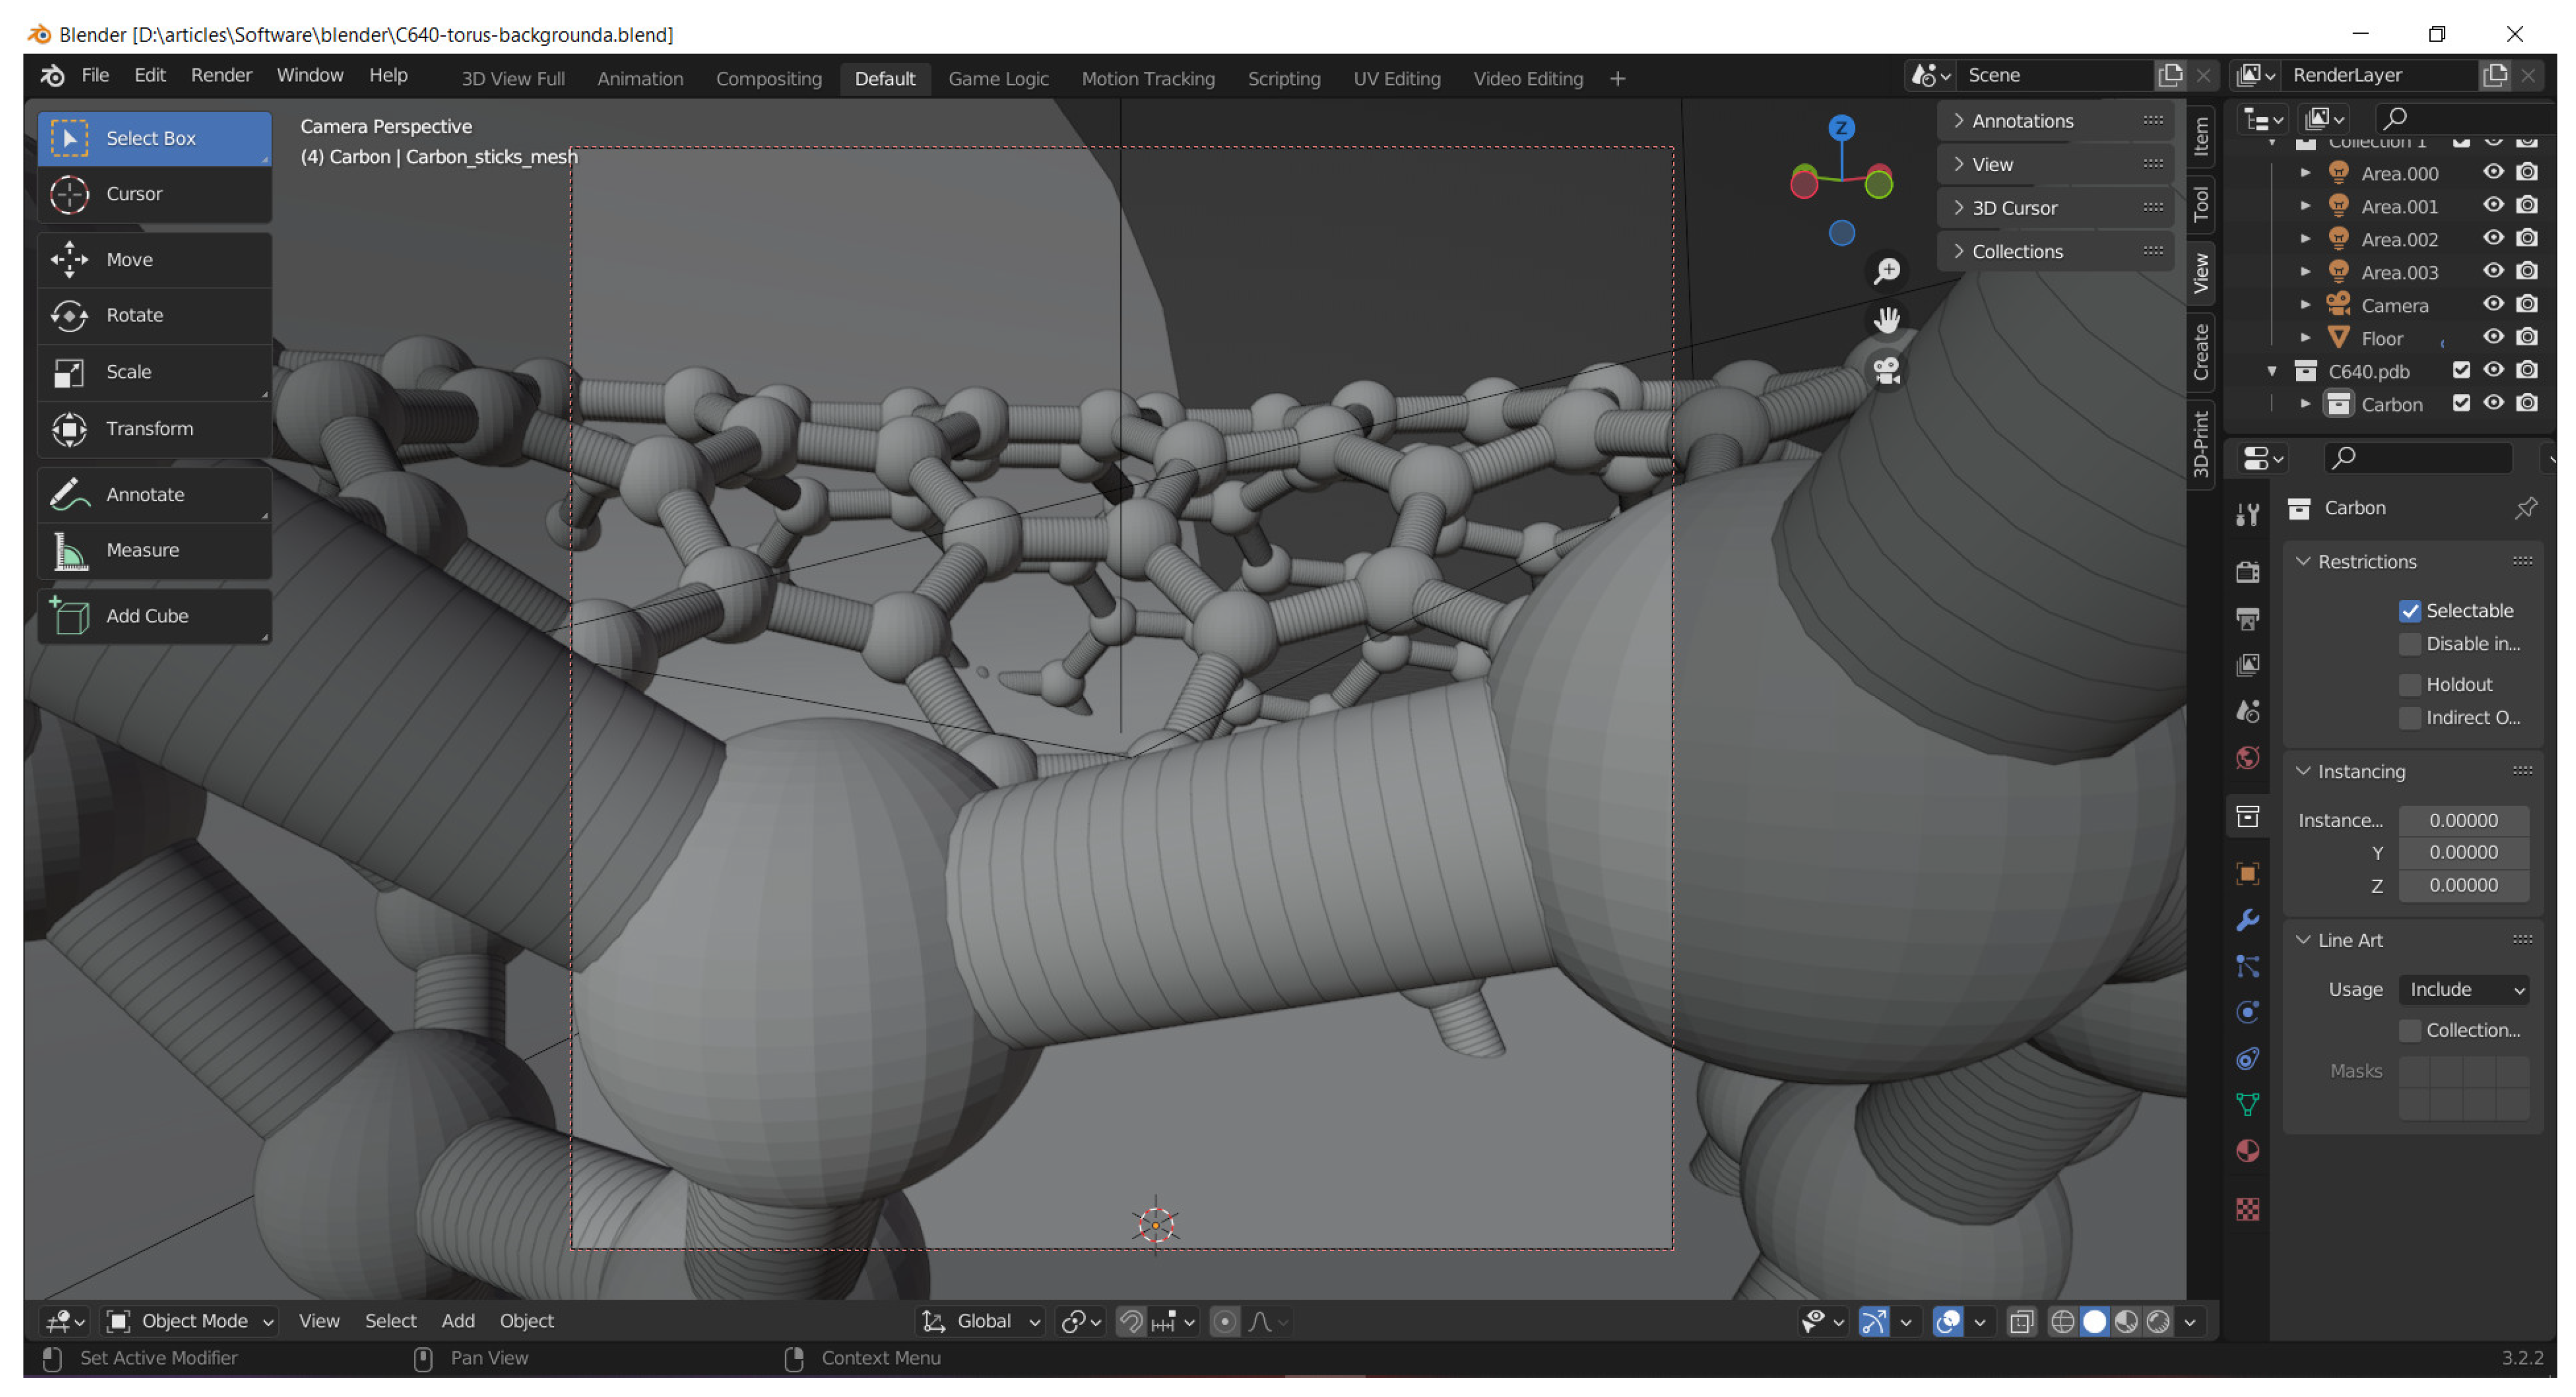Image resolution: width=2576 pixels, height=1397 pixels.
Task: Click the Add menu in viewport header
Action: coord(458,1321)
